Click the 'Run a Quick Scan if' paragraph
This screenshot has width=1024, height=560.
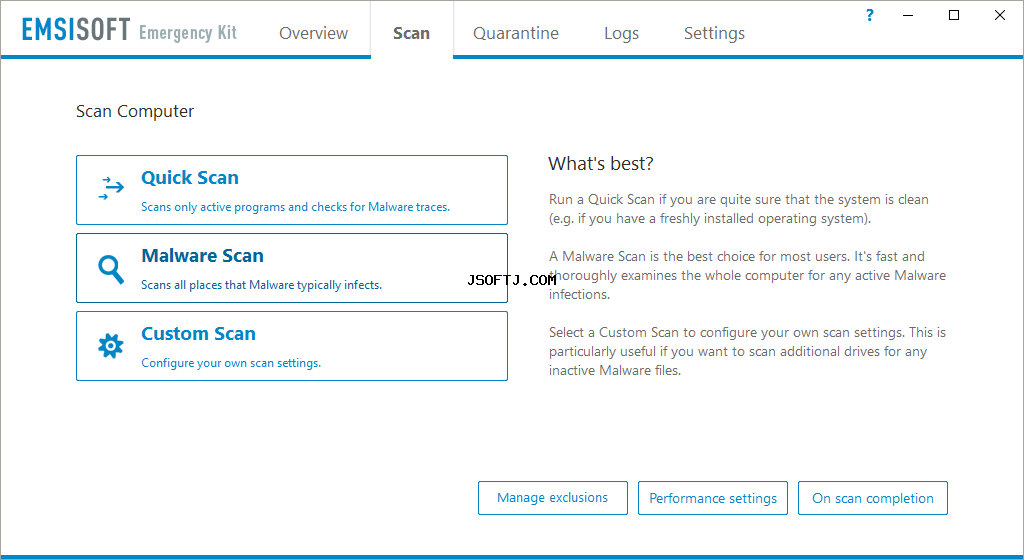tap(739, 209)
